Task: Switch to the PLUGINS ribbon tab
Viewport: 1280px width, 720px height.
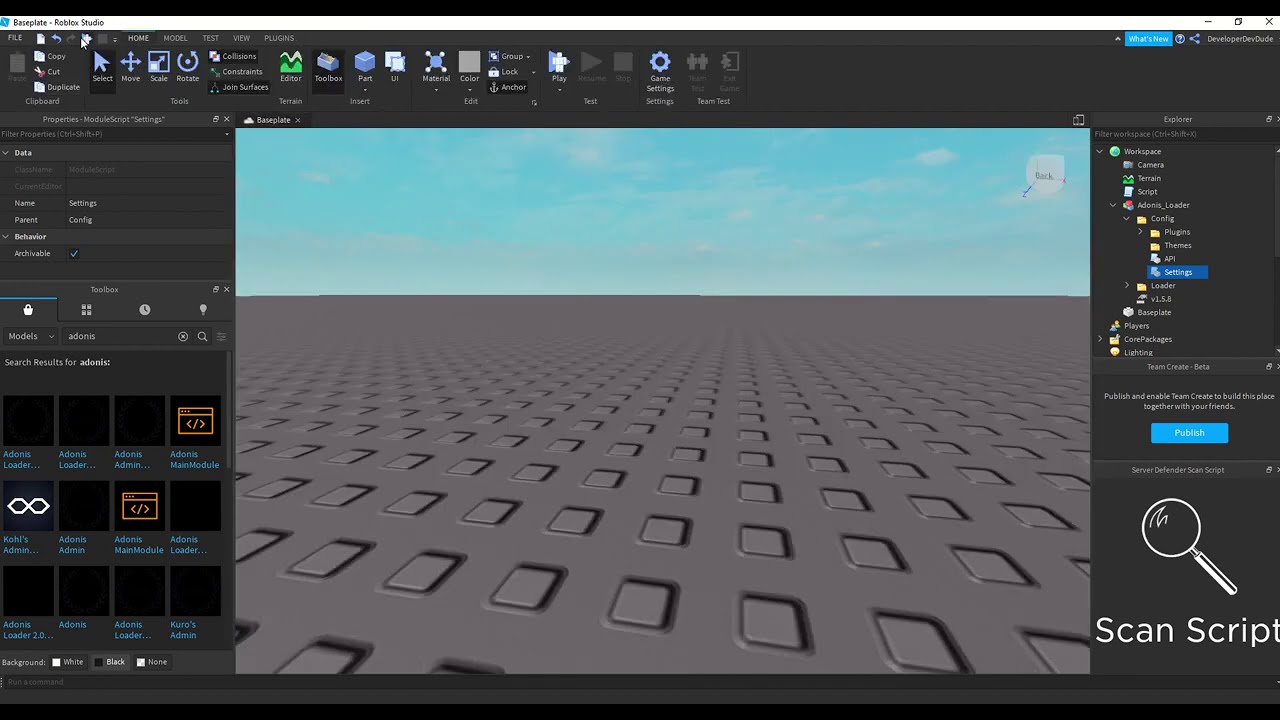Action: (279, 38)
